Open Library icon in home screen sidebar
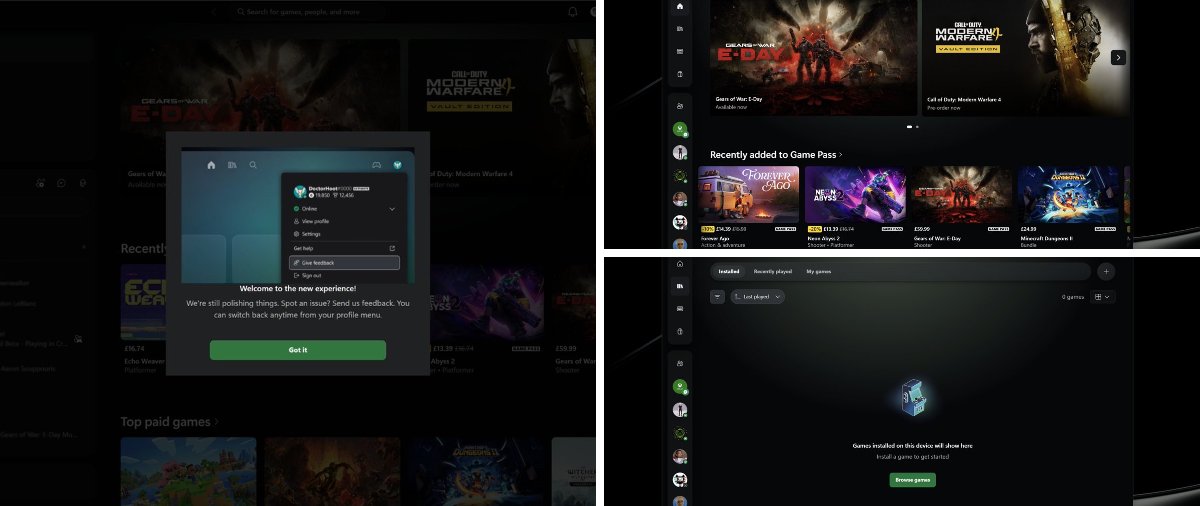The height and width of the screenshot is (506, 1200). (x=680, y=28)
